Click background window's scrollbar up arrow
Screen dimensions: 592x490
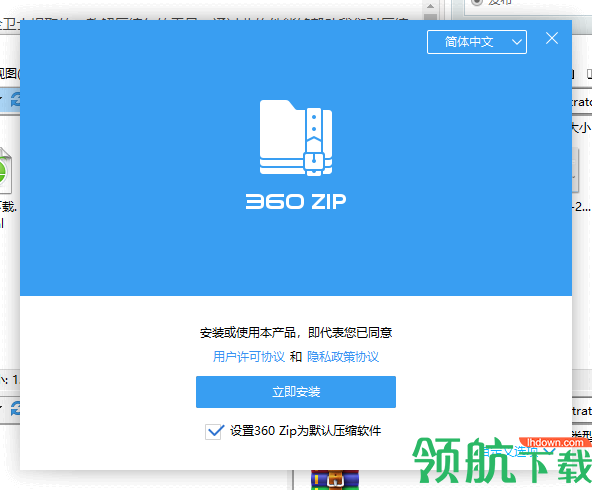click(x=430, y=6)
